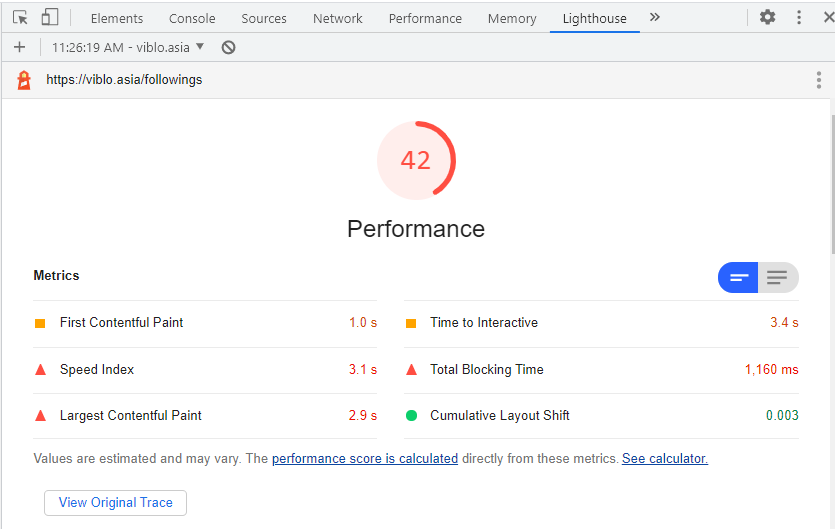Click the View Original Trace button

click(x=115, y=502)
